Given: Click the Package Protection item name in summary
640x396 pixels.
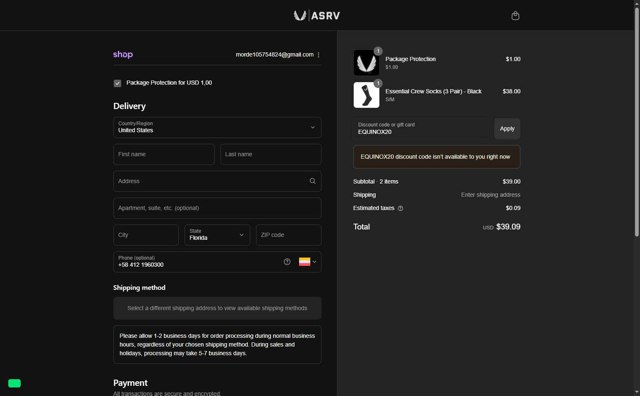Looking at the screenshot, I should click(x=410, y=59).
